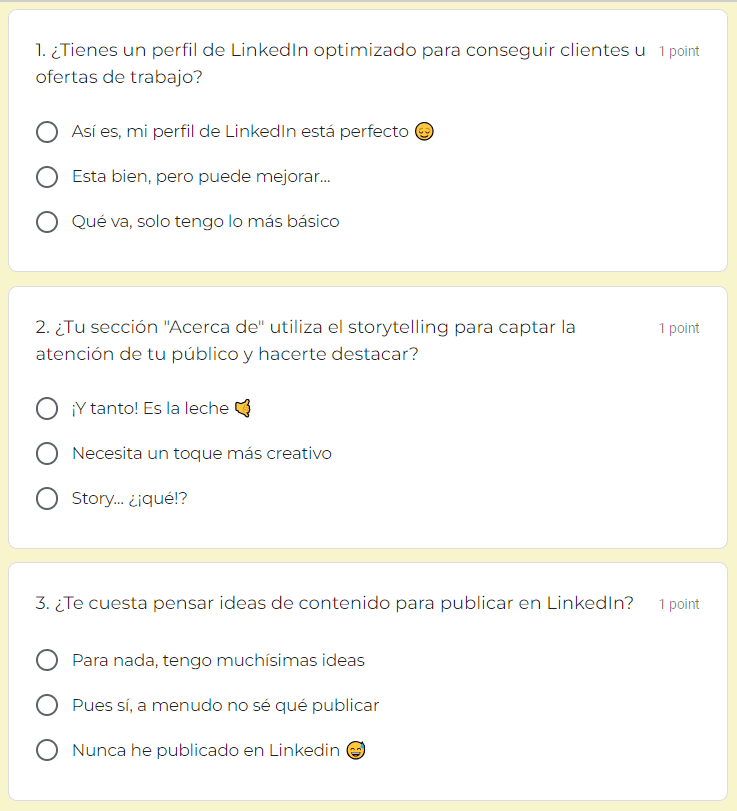Click question 1 title about optimized LinkedIn profile
This screenshot has width=737, height=811.
coord(340,64)
